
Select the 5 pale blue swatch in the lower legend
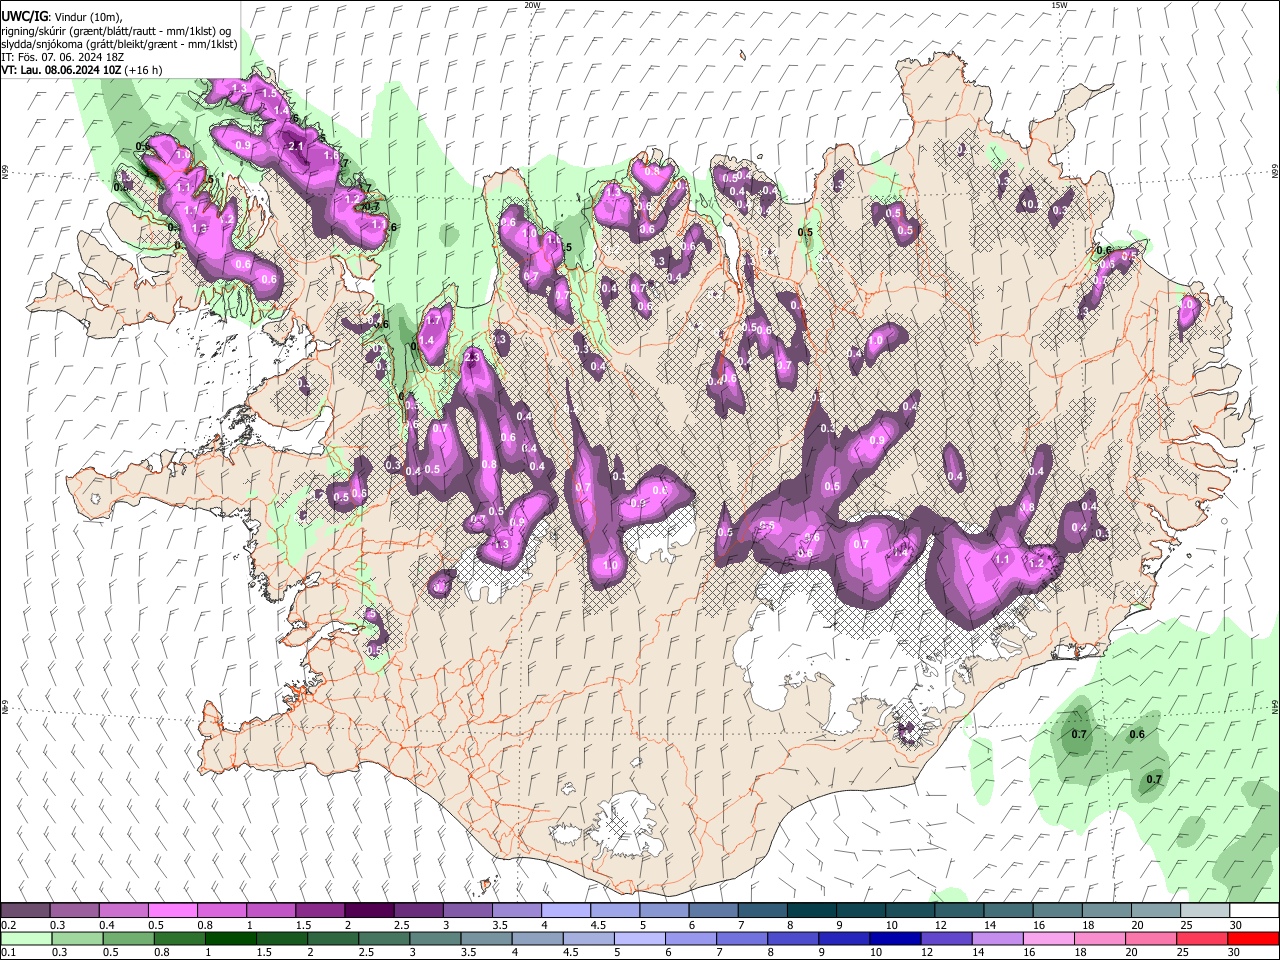point(640,939)
